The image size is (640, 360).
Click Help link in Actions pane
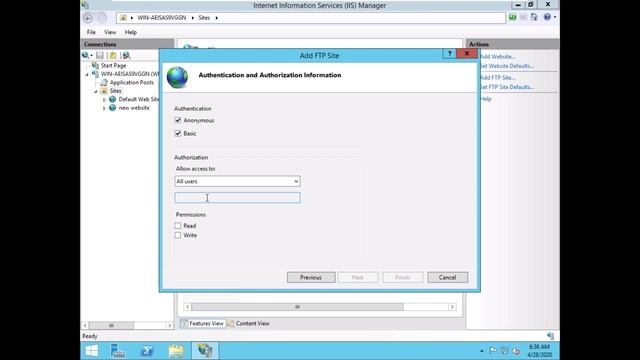tap(486, 99)
